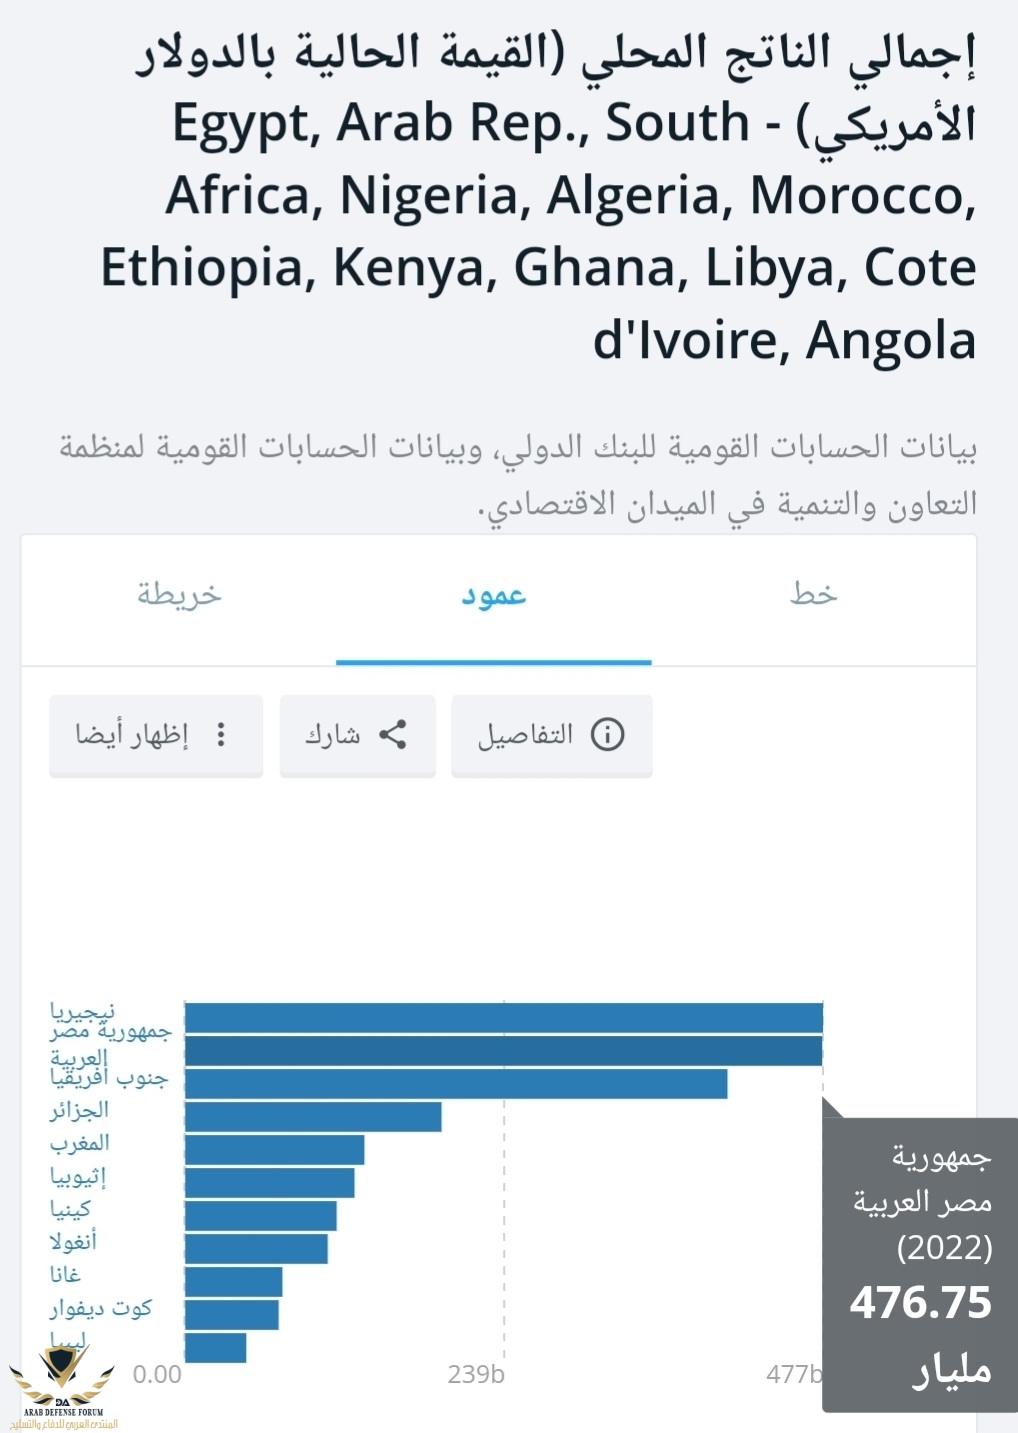The height and width of the screenshot is (1433, 1018).
Task: Open the three-dot إظهار أيضا menu
Action: coord(221,735)
